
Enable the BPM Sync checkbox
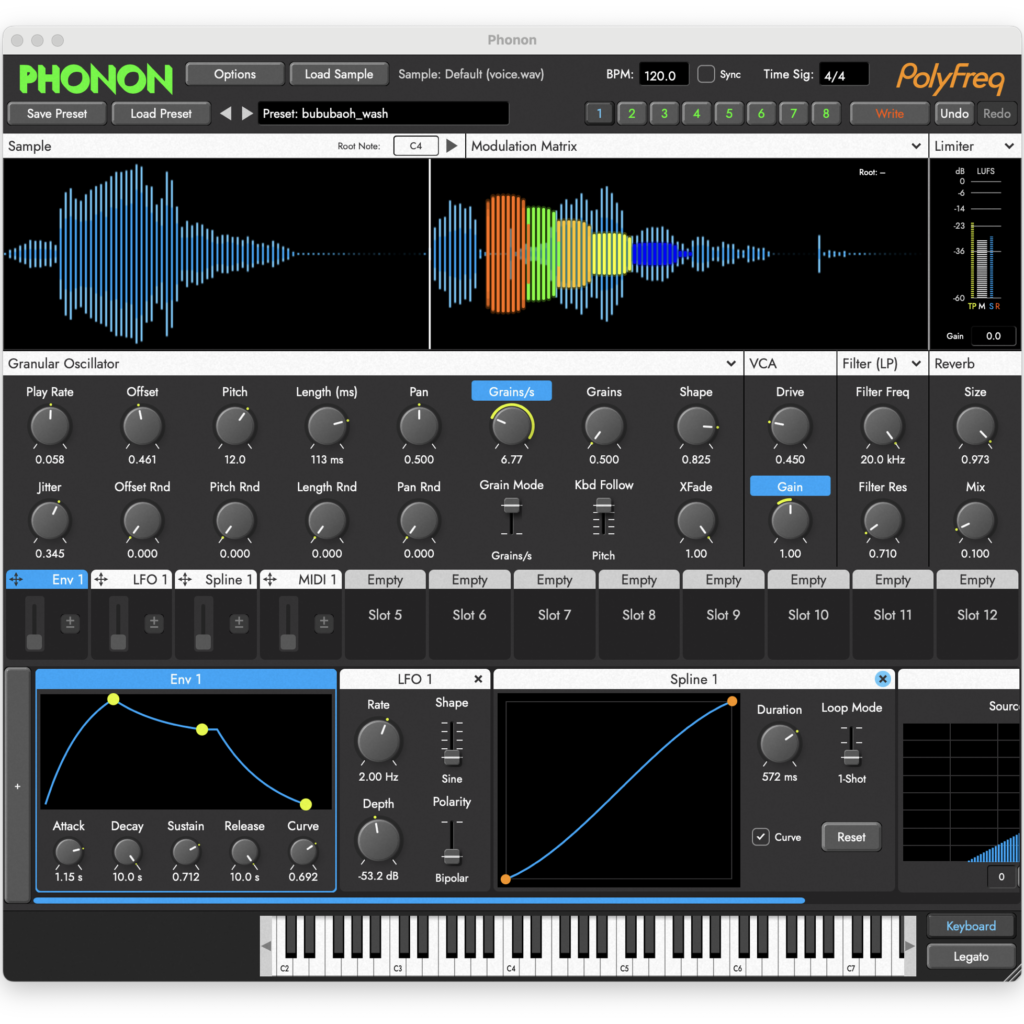[x=705, y=74]
